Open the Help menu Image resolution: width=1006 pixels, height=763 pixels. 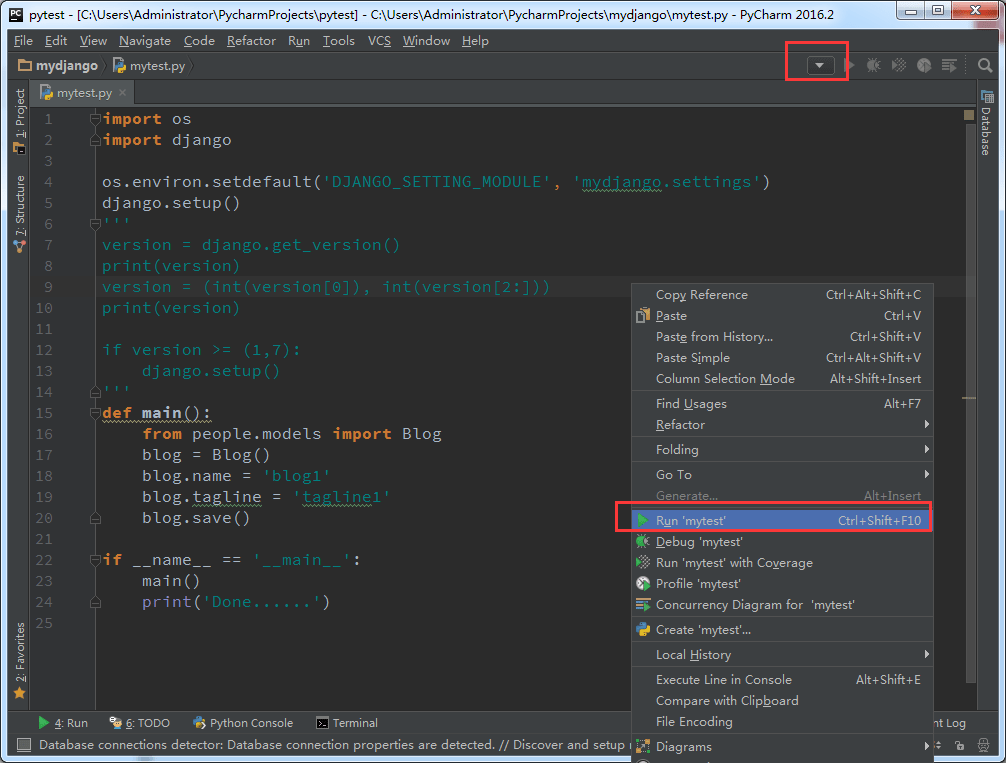[475, 40]
